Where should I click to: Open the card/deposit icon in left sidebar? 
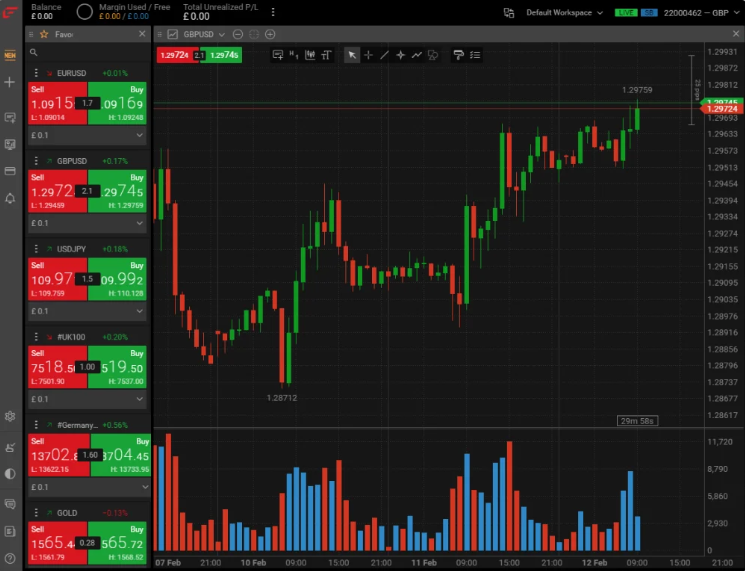[10, 171]
